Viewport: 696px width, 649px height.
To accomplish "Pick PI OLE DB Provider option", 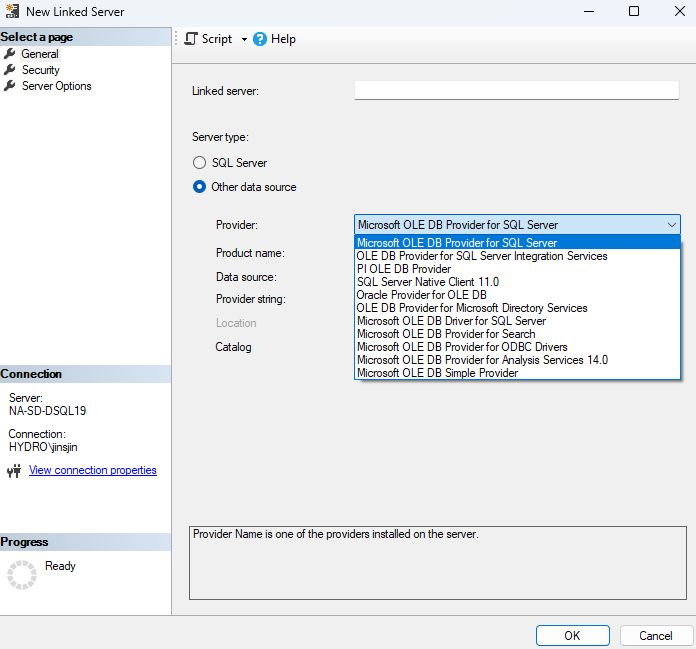I will coord(517,269).
